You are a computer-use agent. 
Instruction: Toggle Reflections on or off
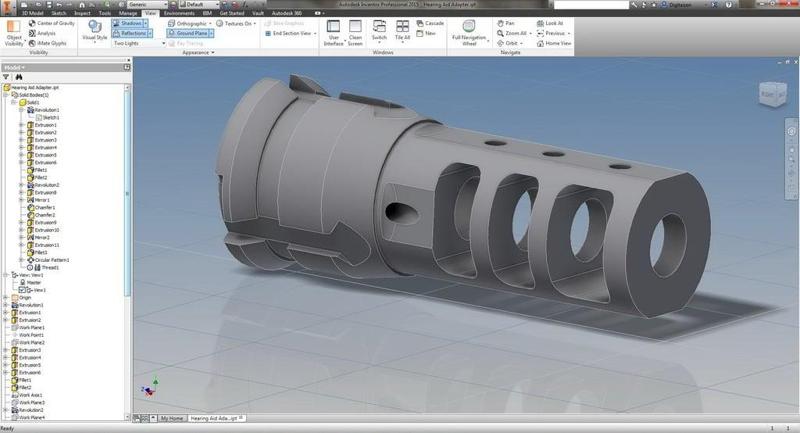click(129, 33)
